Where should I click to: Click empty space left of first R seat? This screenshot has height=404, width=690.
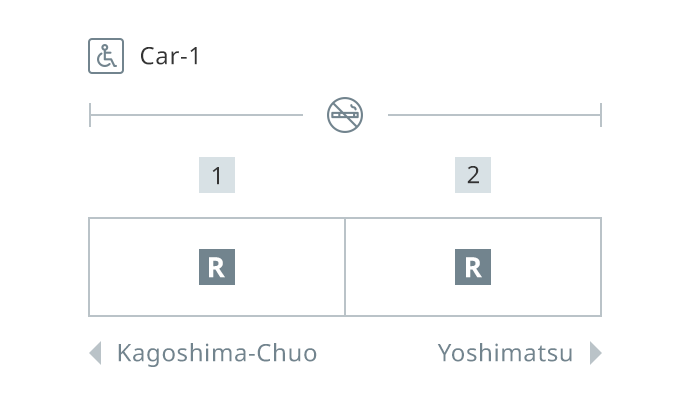coord(144,267)
